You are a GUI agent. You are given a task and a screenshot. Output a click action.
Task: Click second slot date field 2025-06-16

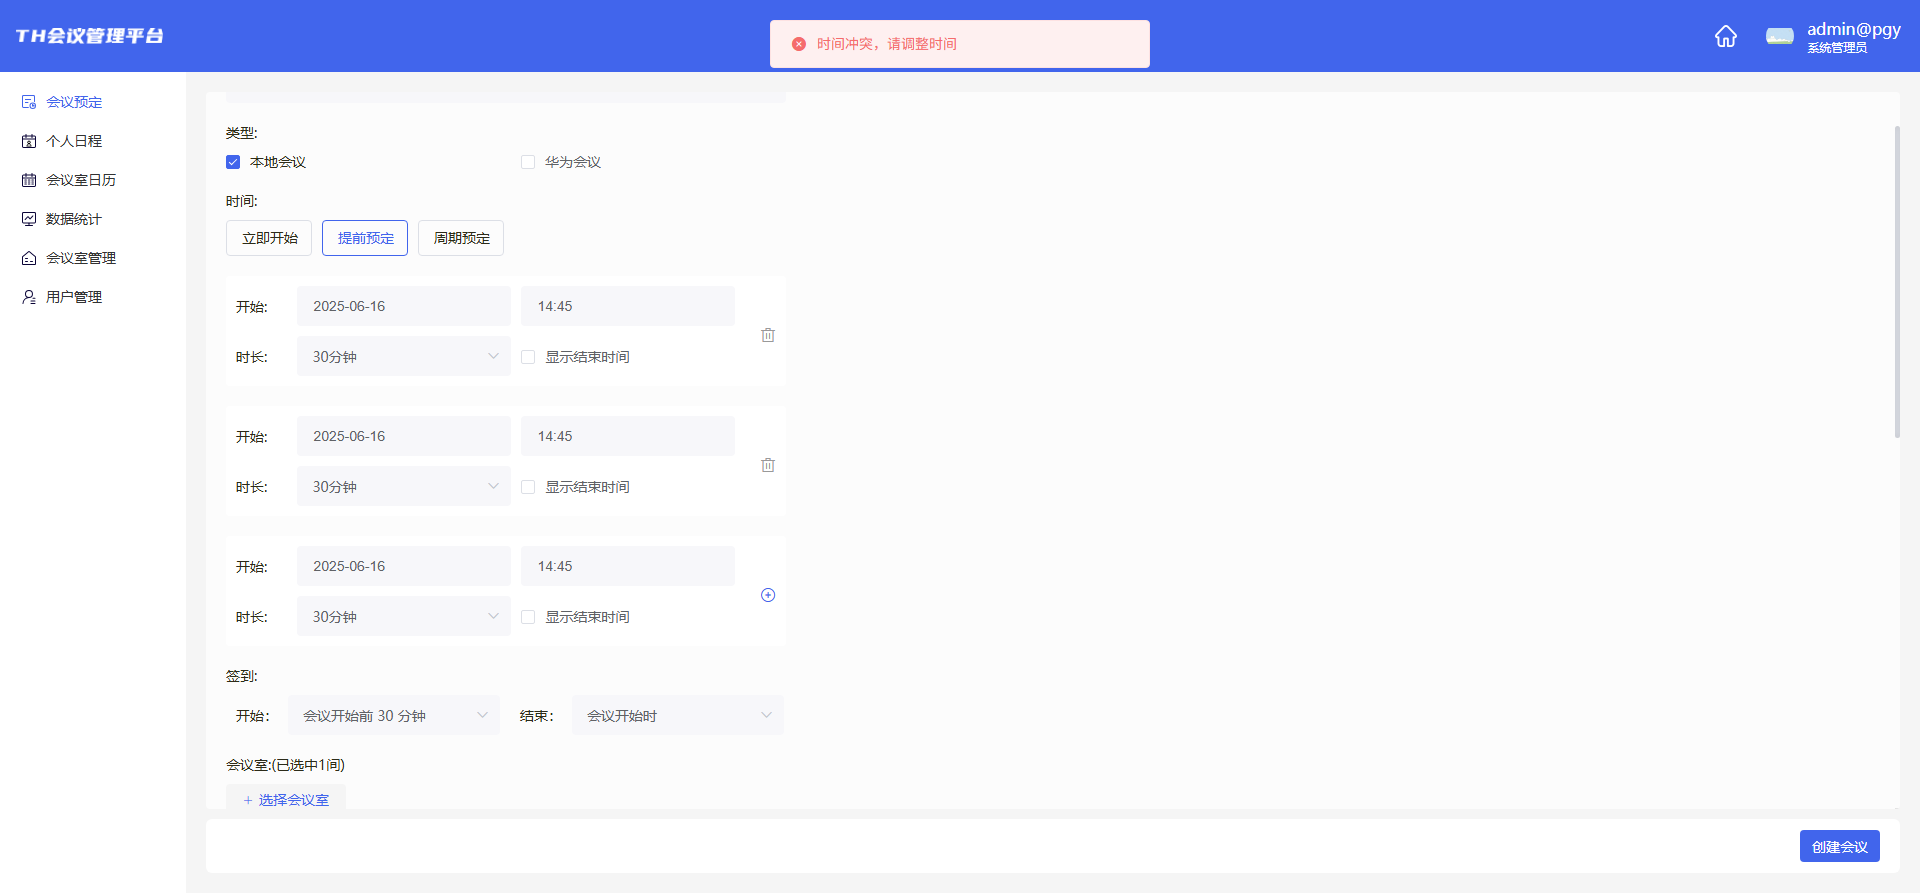click(404, 436)
